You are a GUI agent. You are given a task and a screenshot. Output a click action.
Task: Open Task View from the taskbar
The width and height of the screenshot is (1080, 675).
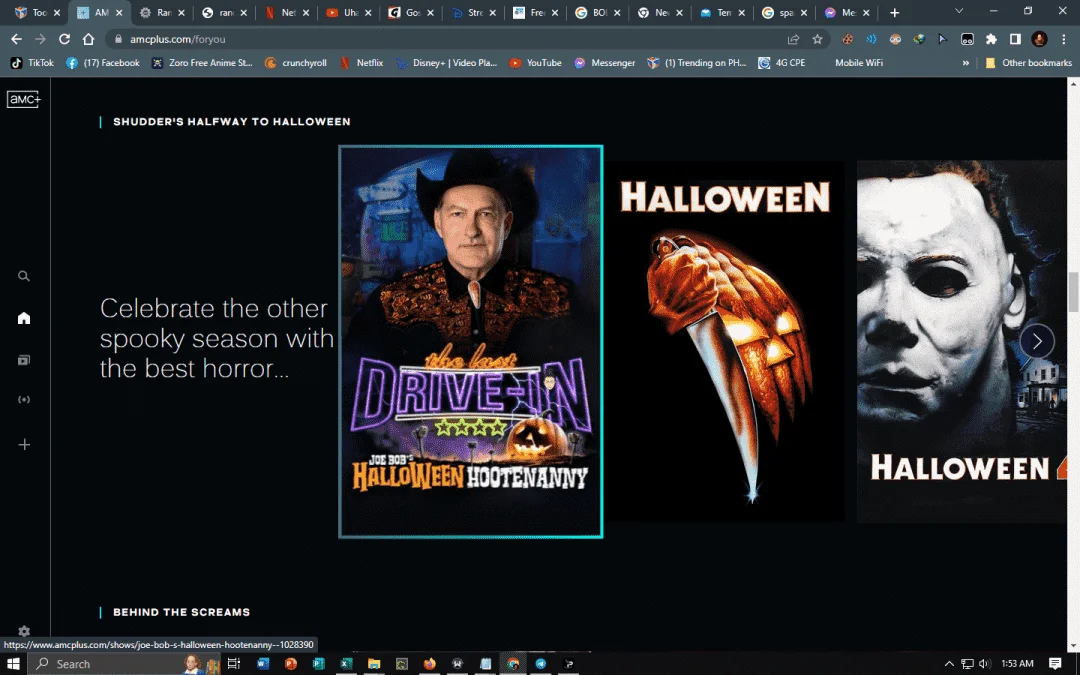click(x=233, y=663)
